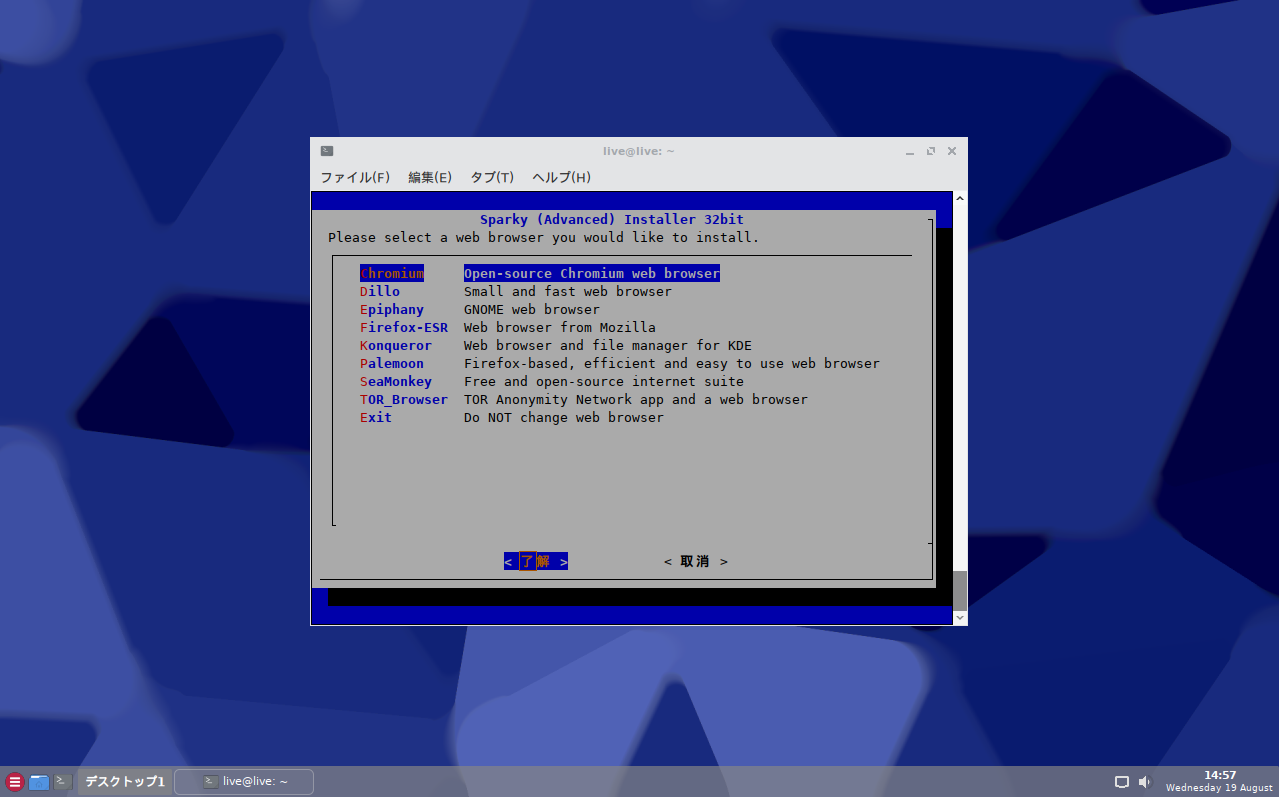Select the Epiphany browser entry
The width and height of the screenshot is (1279, 797).
392,309
